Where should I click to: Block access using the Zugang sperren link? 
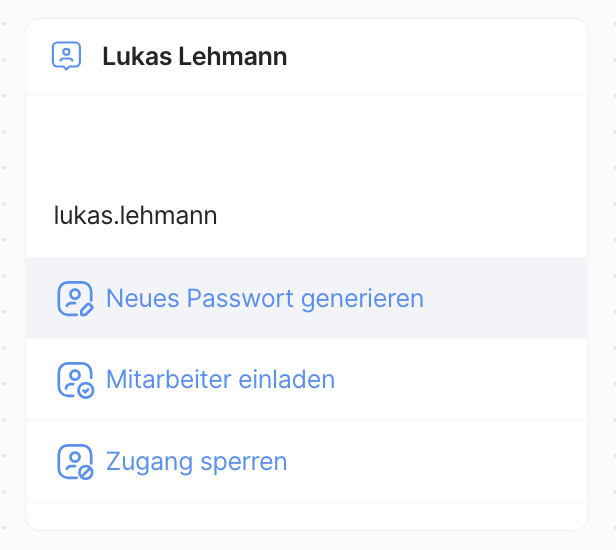point(196,462)
